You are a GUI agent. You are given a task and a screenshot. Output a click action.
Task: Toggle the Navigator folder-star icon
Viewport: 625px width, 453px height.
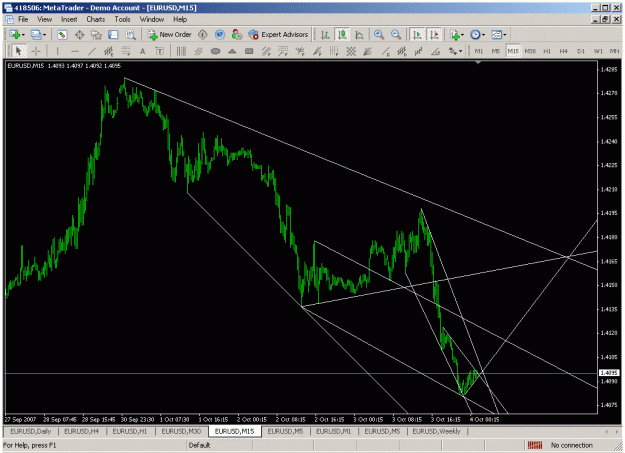click(96, 35)
